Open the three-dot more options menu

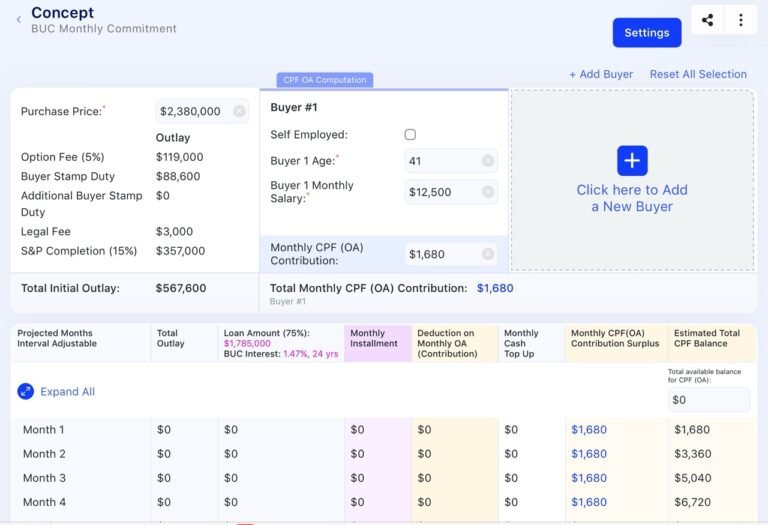tap(741, 20)
